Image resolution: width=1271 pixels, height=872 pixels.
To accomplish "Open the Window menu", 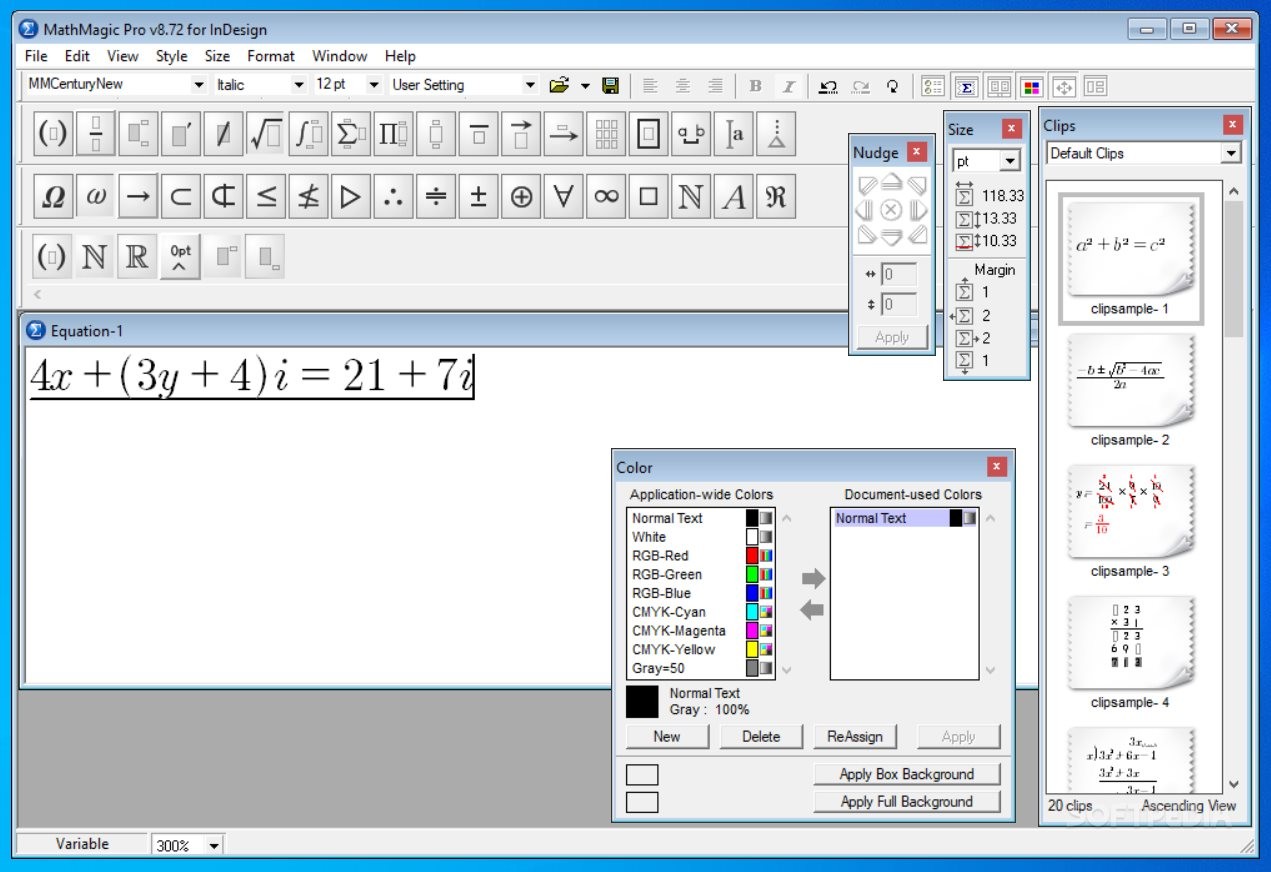I will point(339,56).
